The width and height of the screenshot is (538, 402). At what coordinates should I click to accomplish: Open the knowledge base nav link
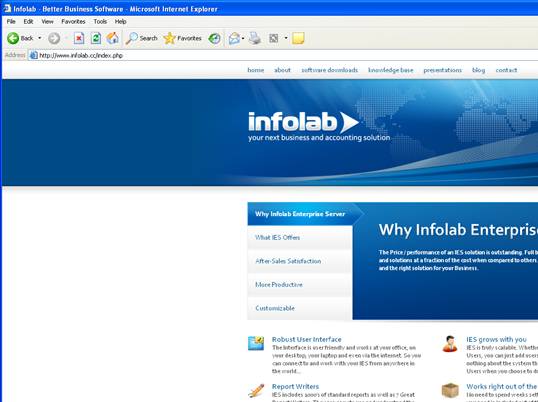[390, 70]
